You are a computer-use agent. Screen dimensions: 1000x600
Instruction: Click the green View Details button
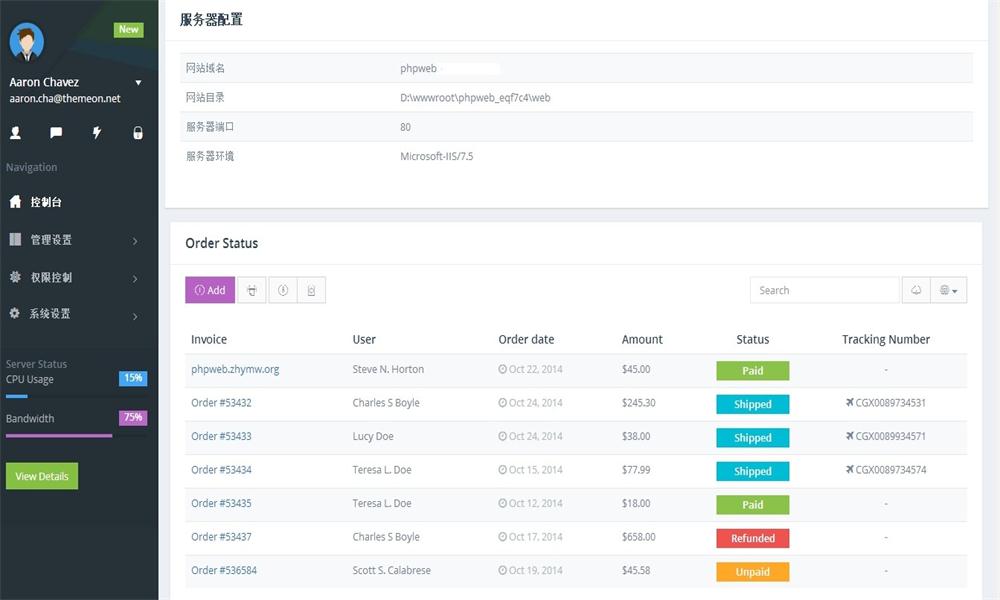(42, 476)
